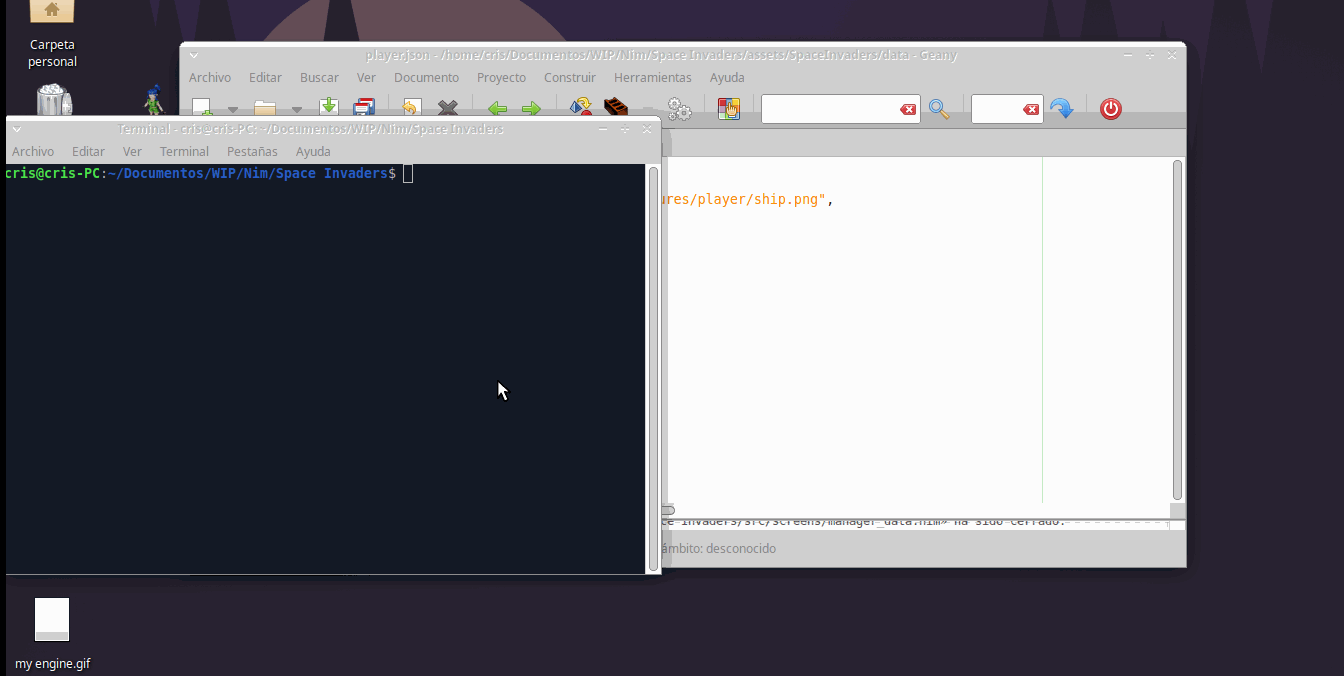
Task: Click the Open file folder icon in Geany
Action: click(265, 107)
